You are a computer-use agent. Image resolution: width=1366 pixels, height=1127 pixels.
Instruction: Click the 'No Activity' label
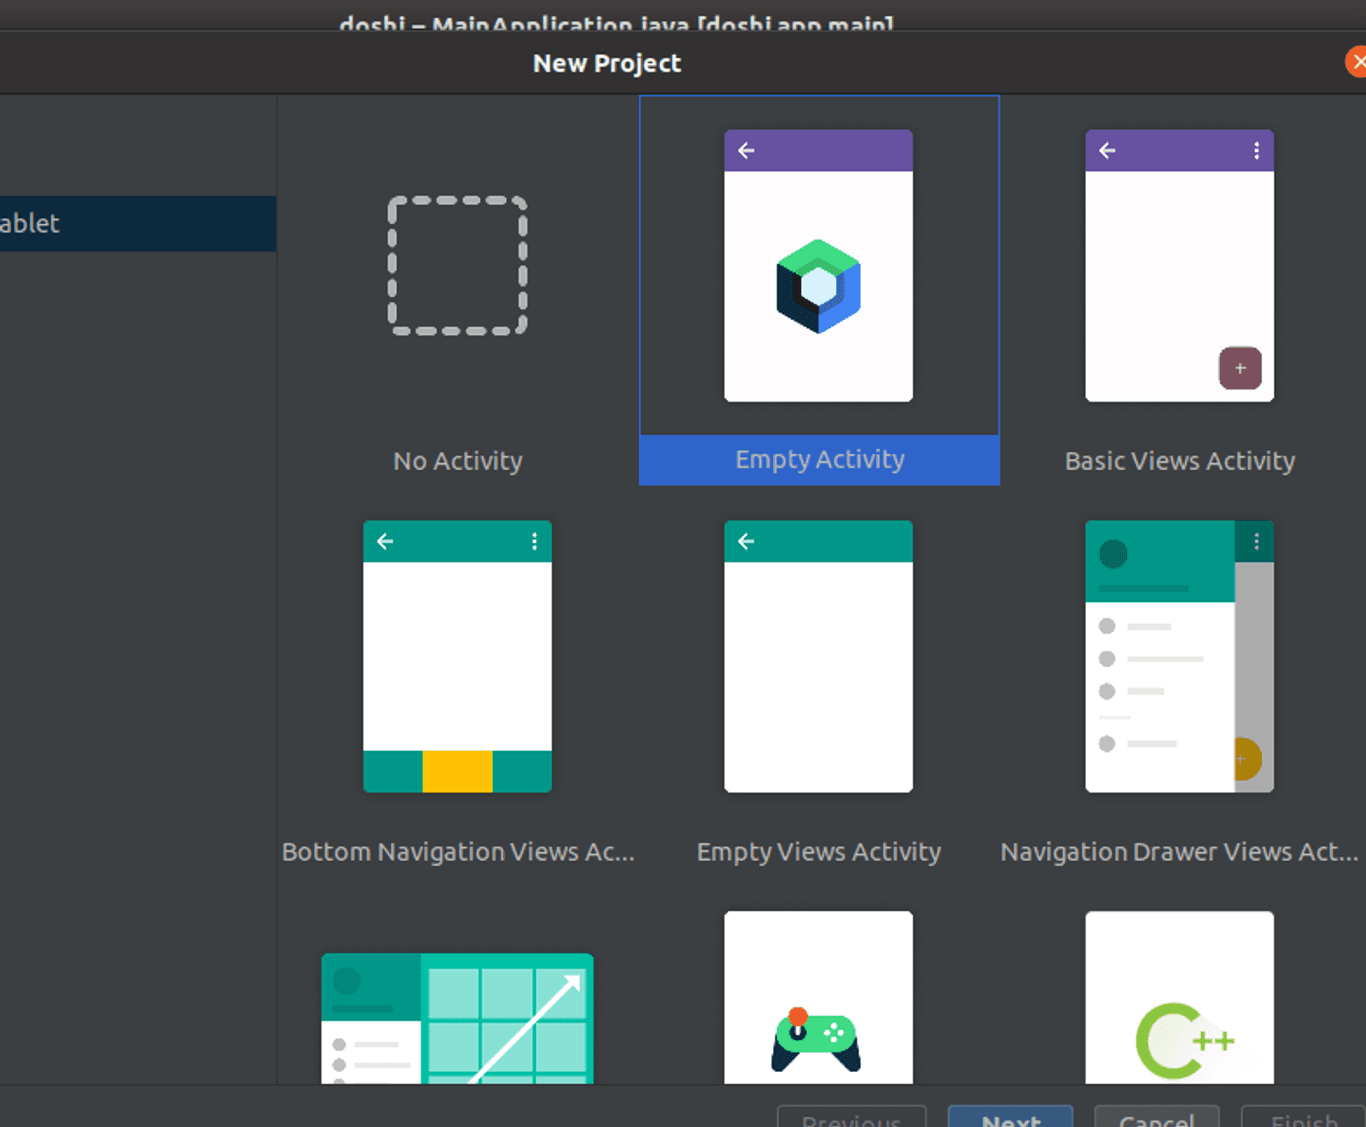coord(457,461)
